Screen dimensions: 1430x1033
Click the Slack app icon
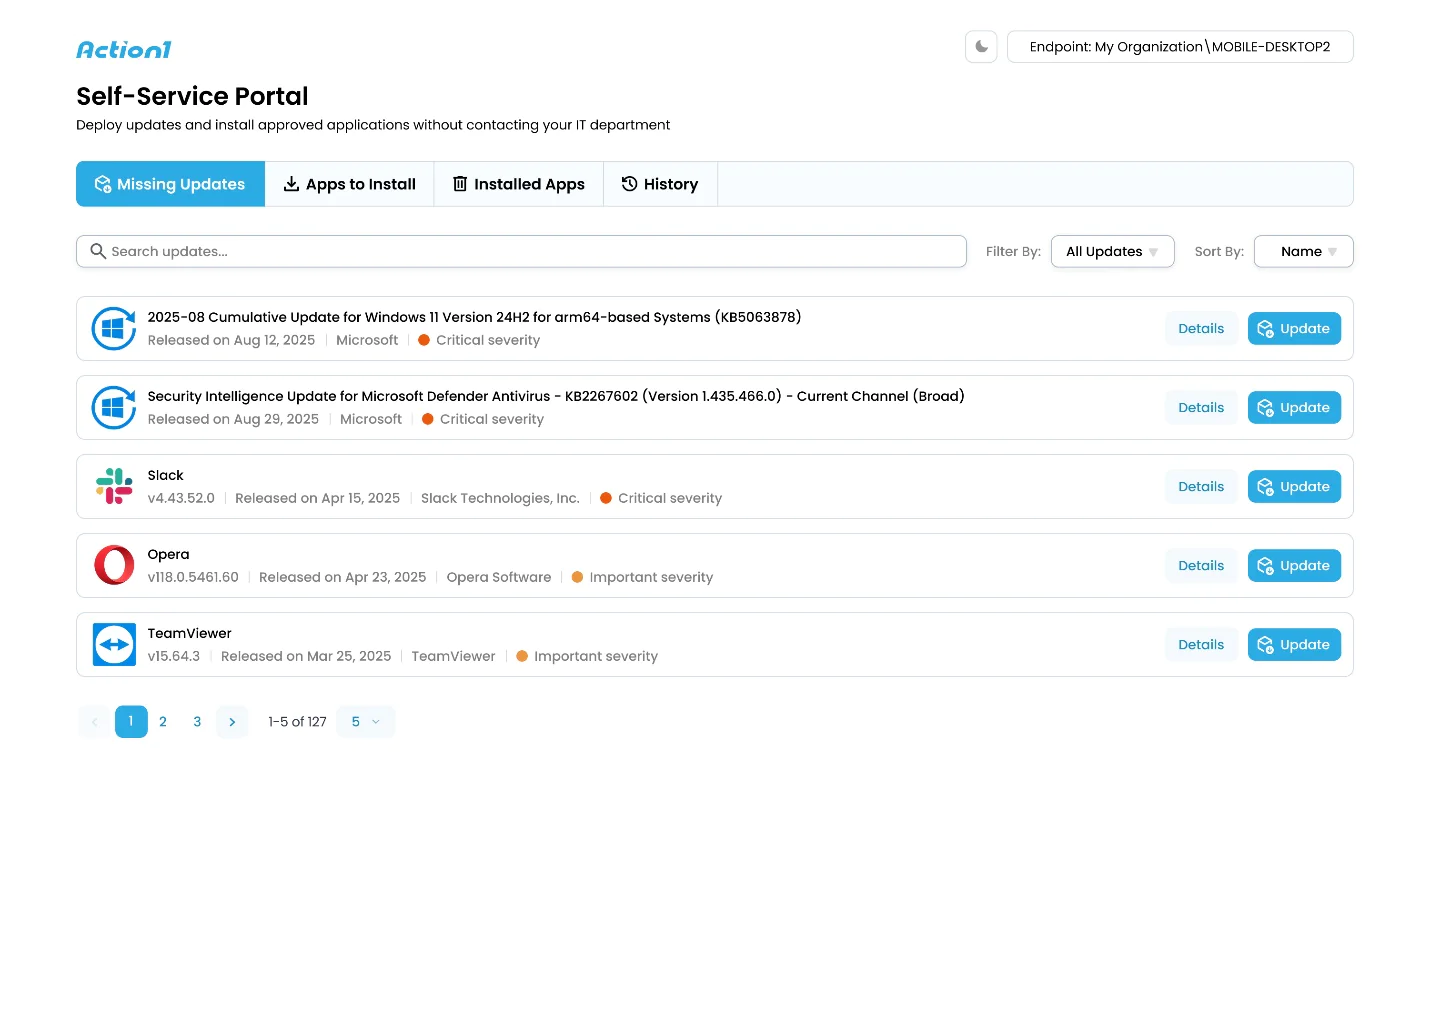click(114, 487)
